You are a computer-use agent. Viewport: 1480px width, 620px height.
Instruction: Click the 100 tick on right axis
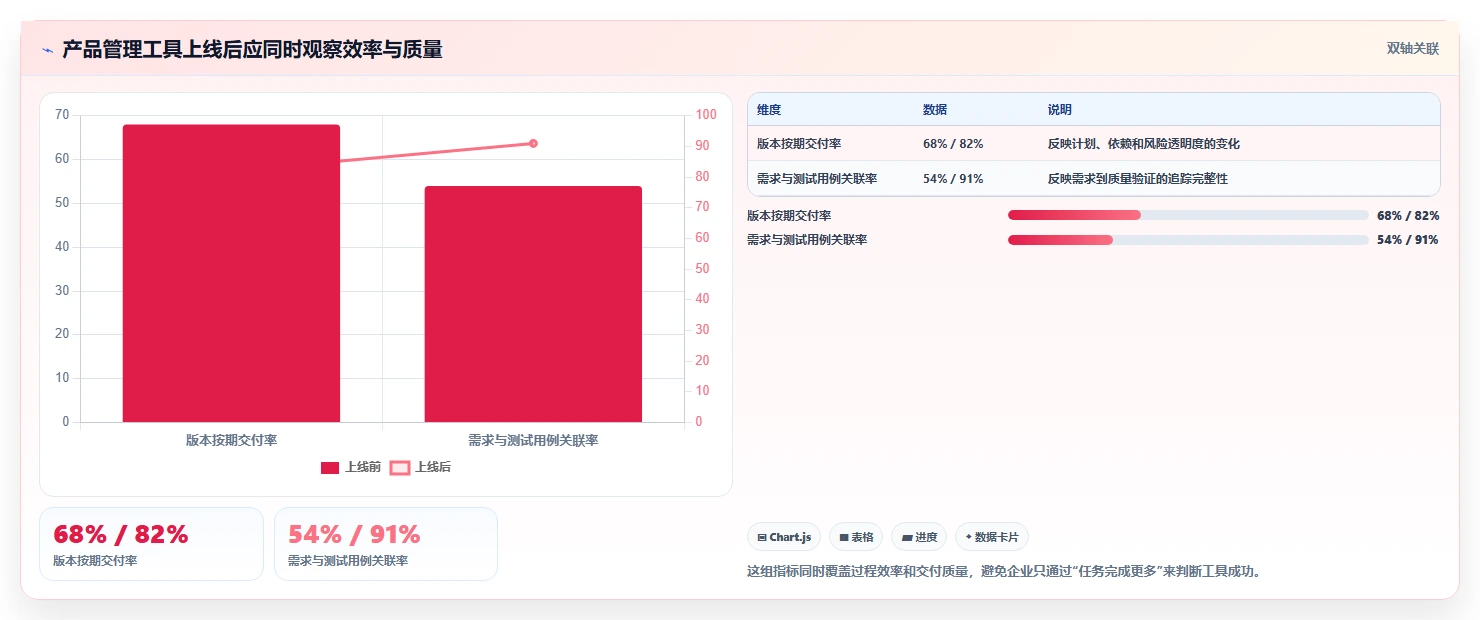pos(707,115)
